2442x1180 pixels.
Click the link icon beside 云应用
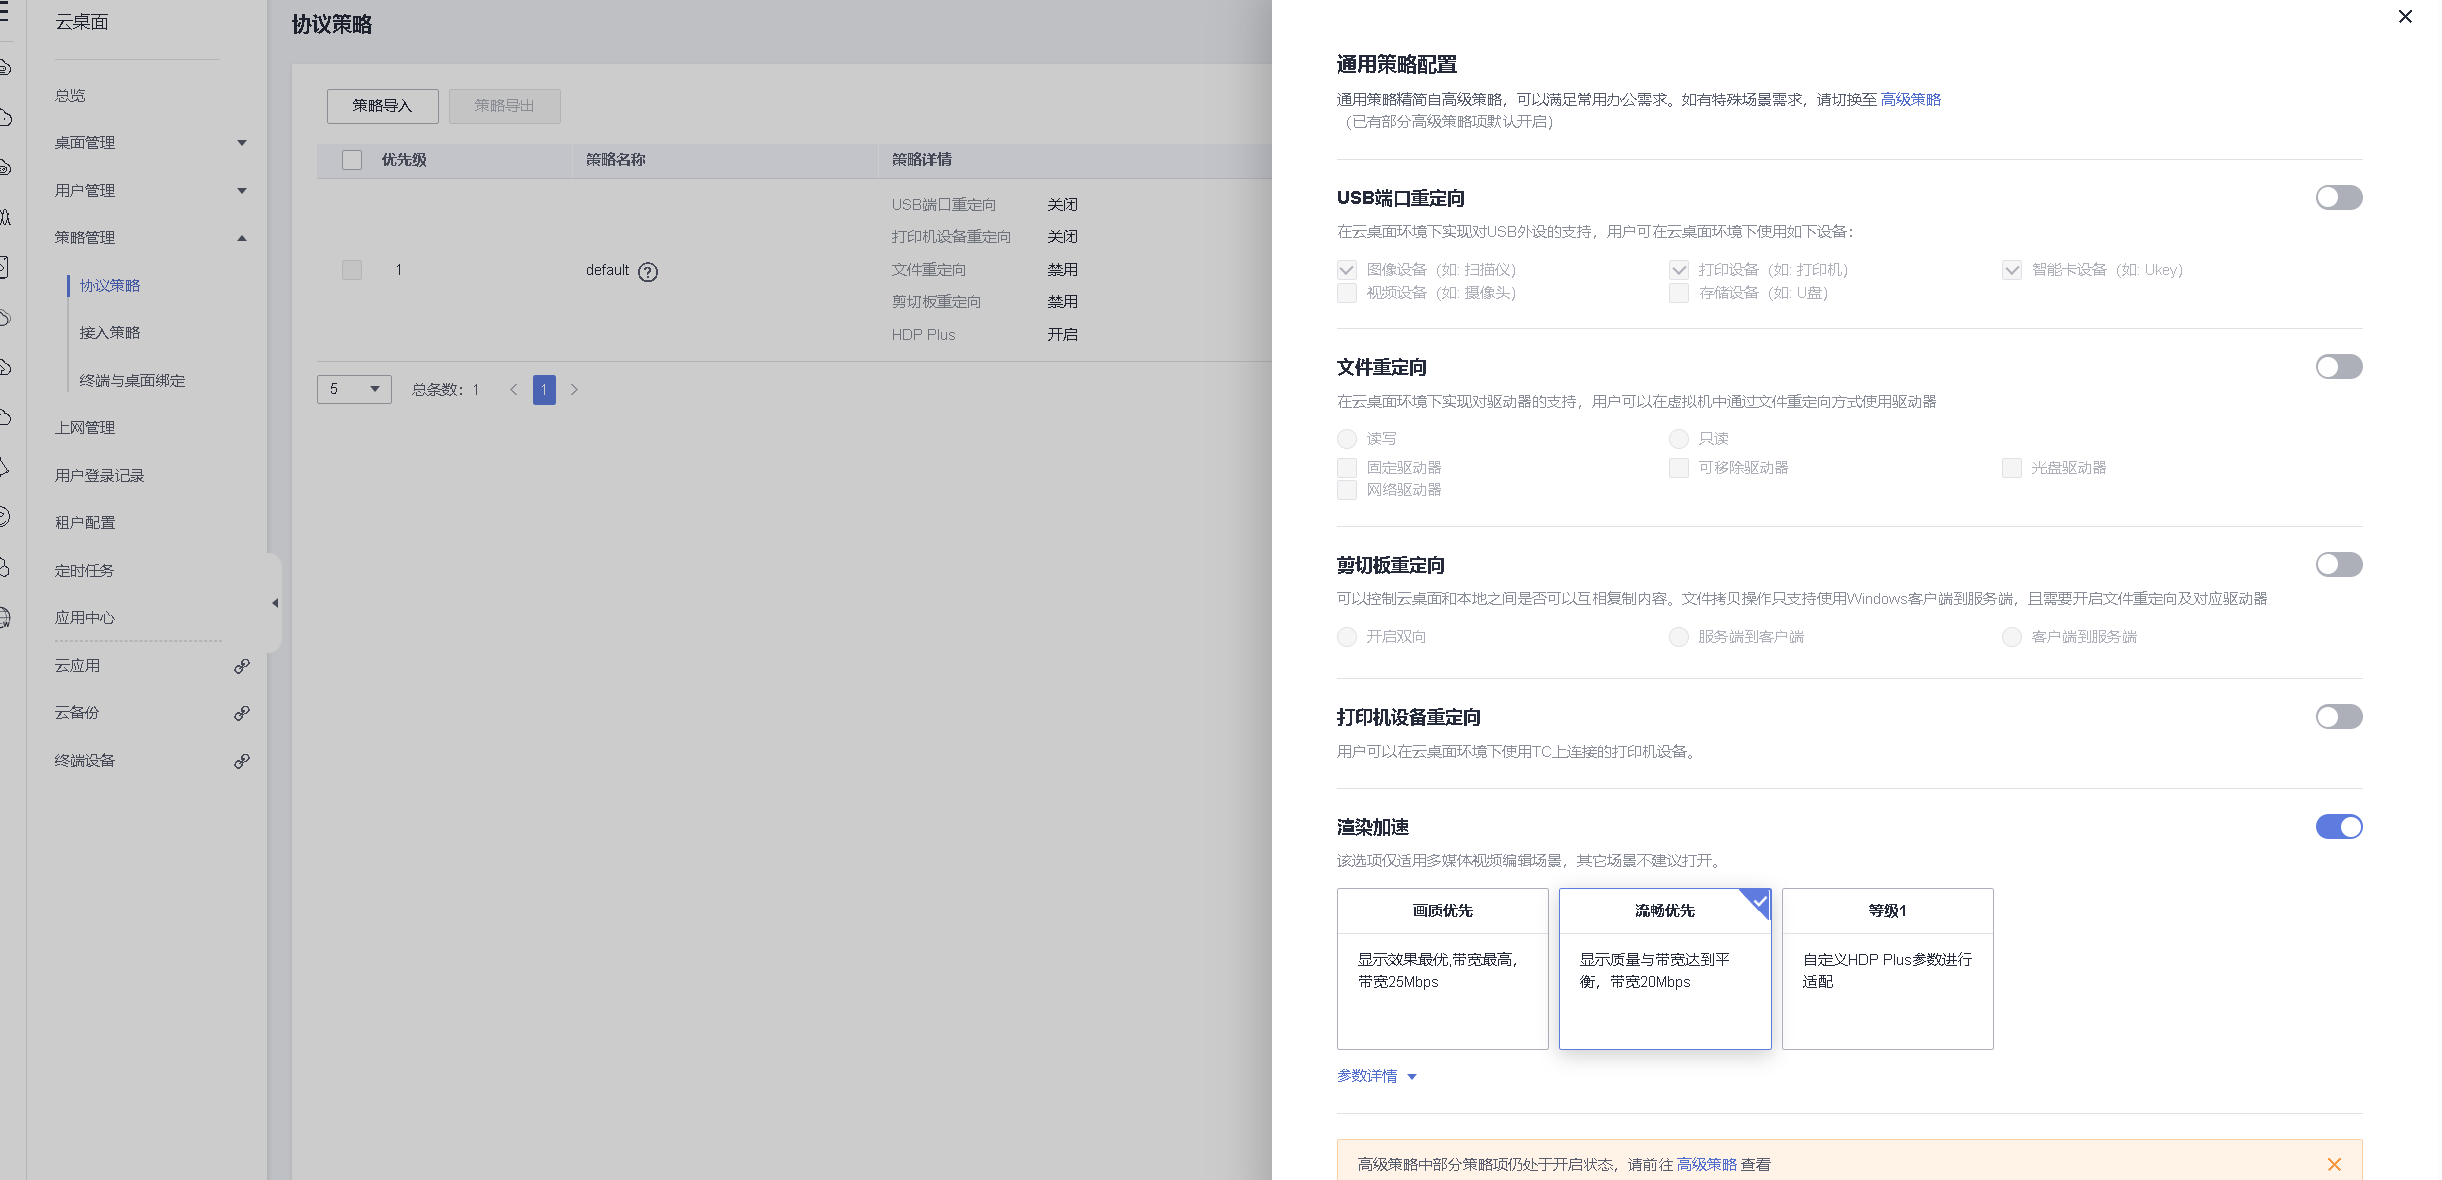pos(241,666)
